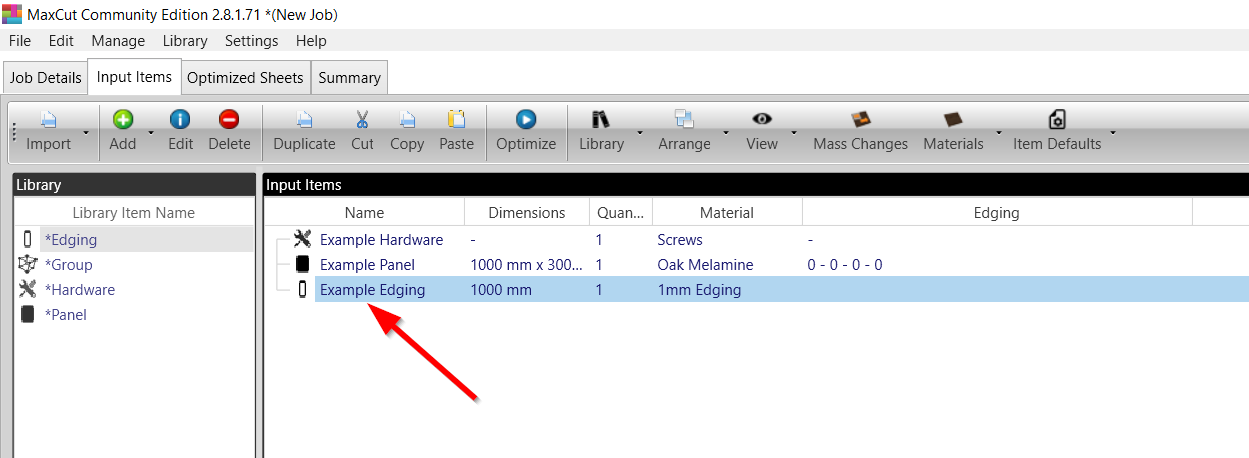Click the Example Panel black icon

point(303,265)
